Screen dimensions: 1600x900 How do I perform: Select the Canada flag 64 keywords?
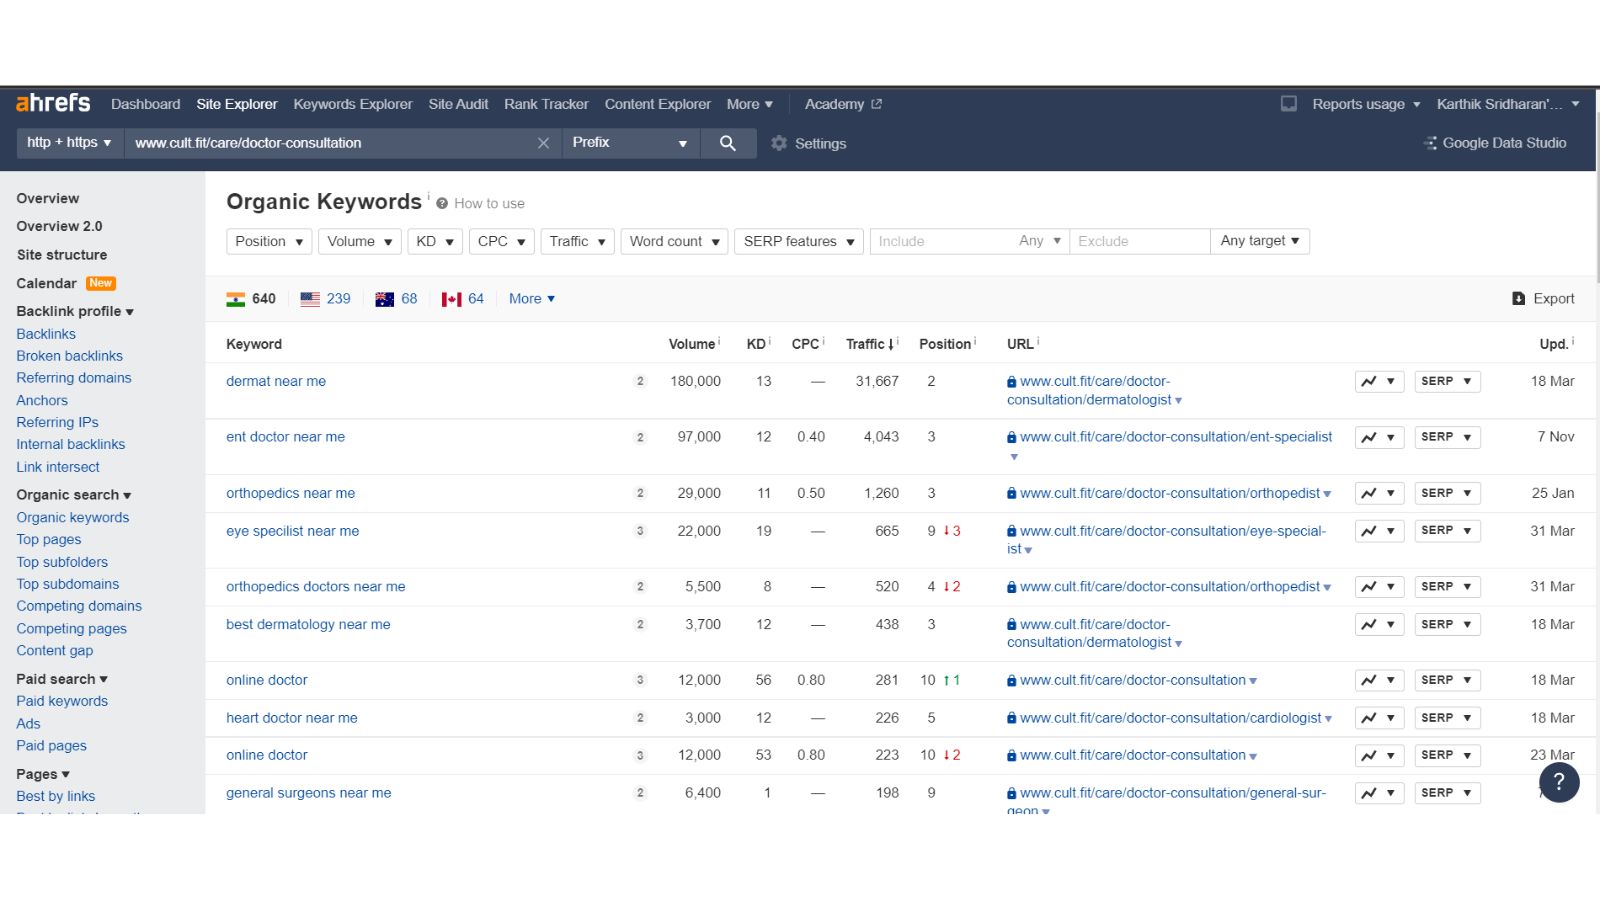[x=463, y=298]
